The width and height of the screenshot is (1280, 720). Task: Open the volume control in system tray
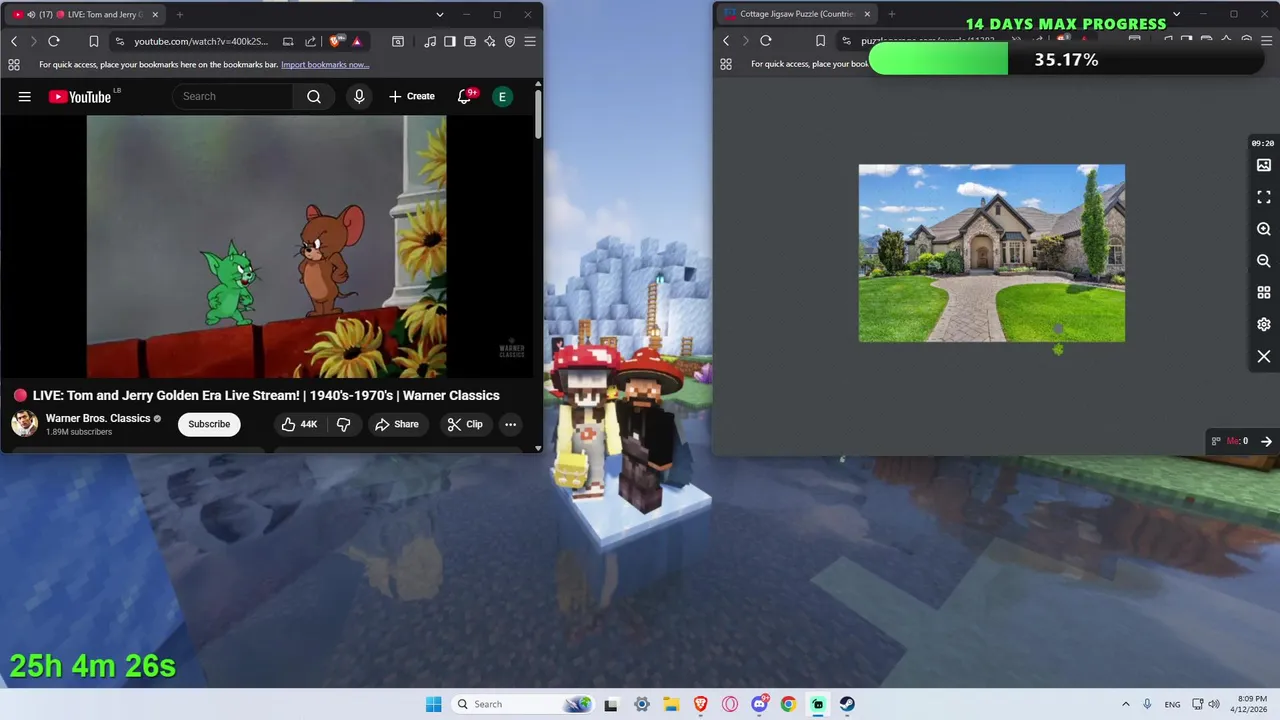1214,704
